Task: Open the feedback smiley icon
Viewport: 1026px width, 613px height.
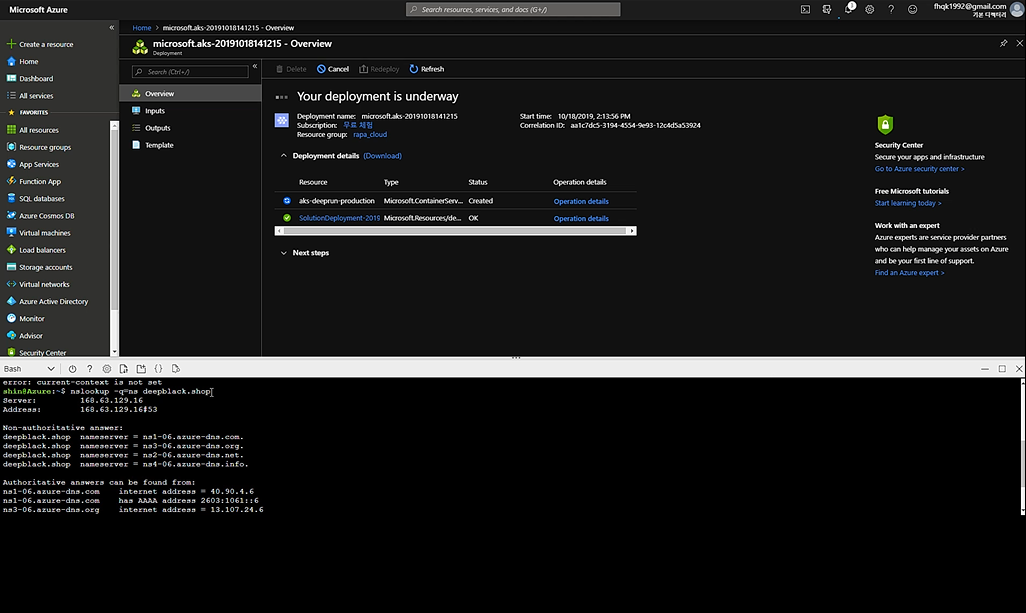Action: tap(912, 9)
